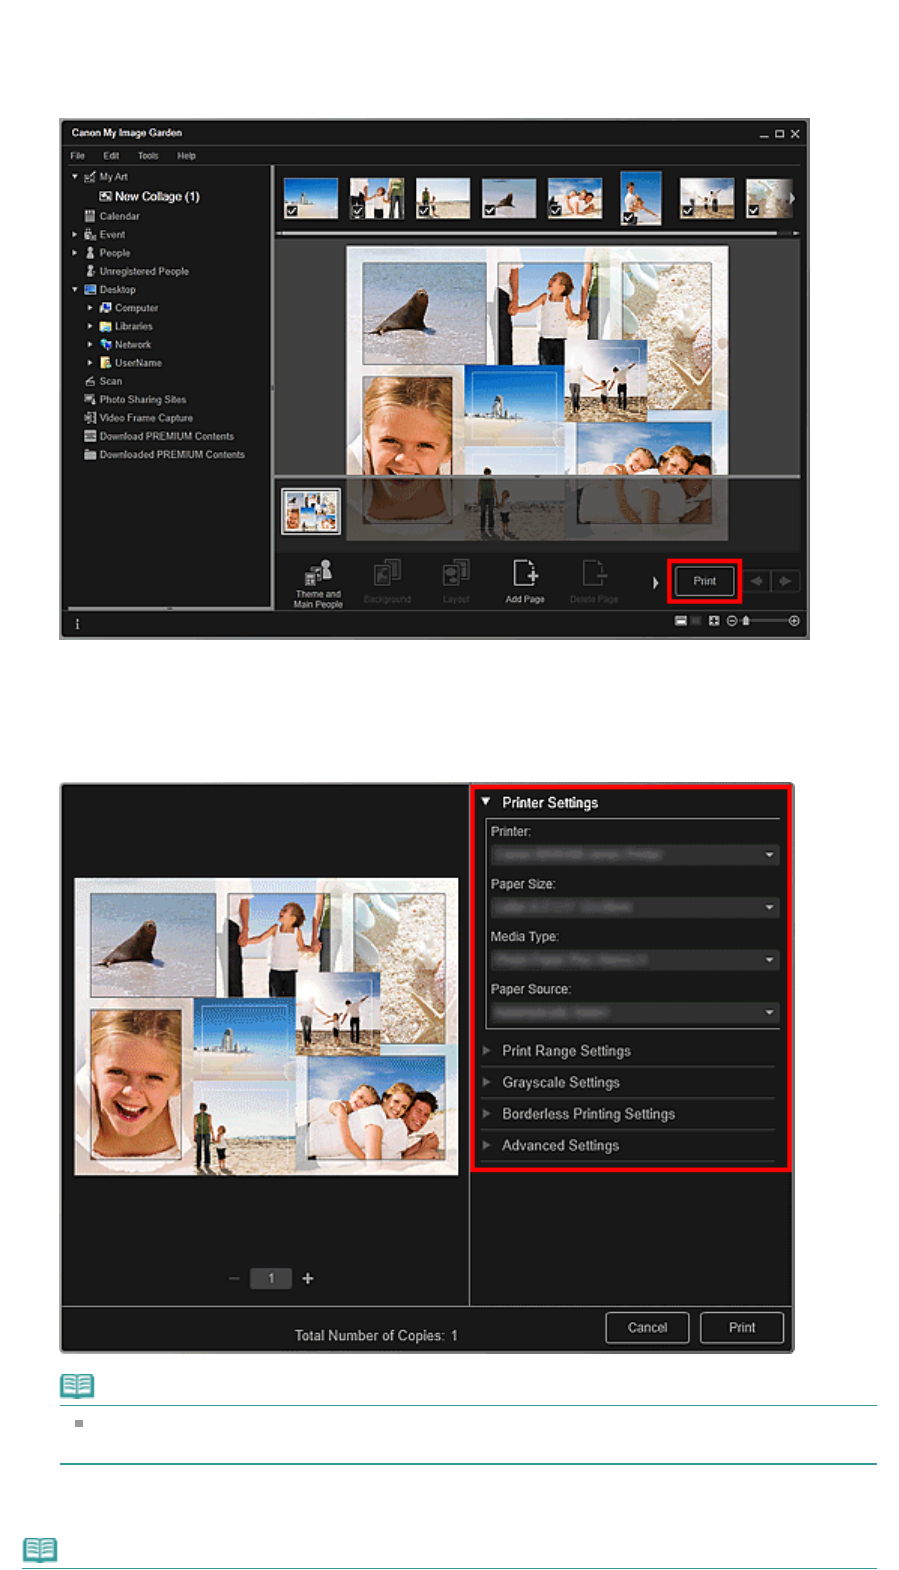Click the Add Page icon
The image size is (899, 1570).
click(525, 582)
